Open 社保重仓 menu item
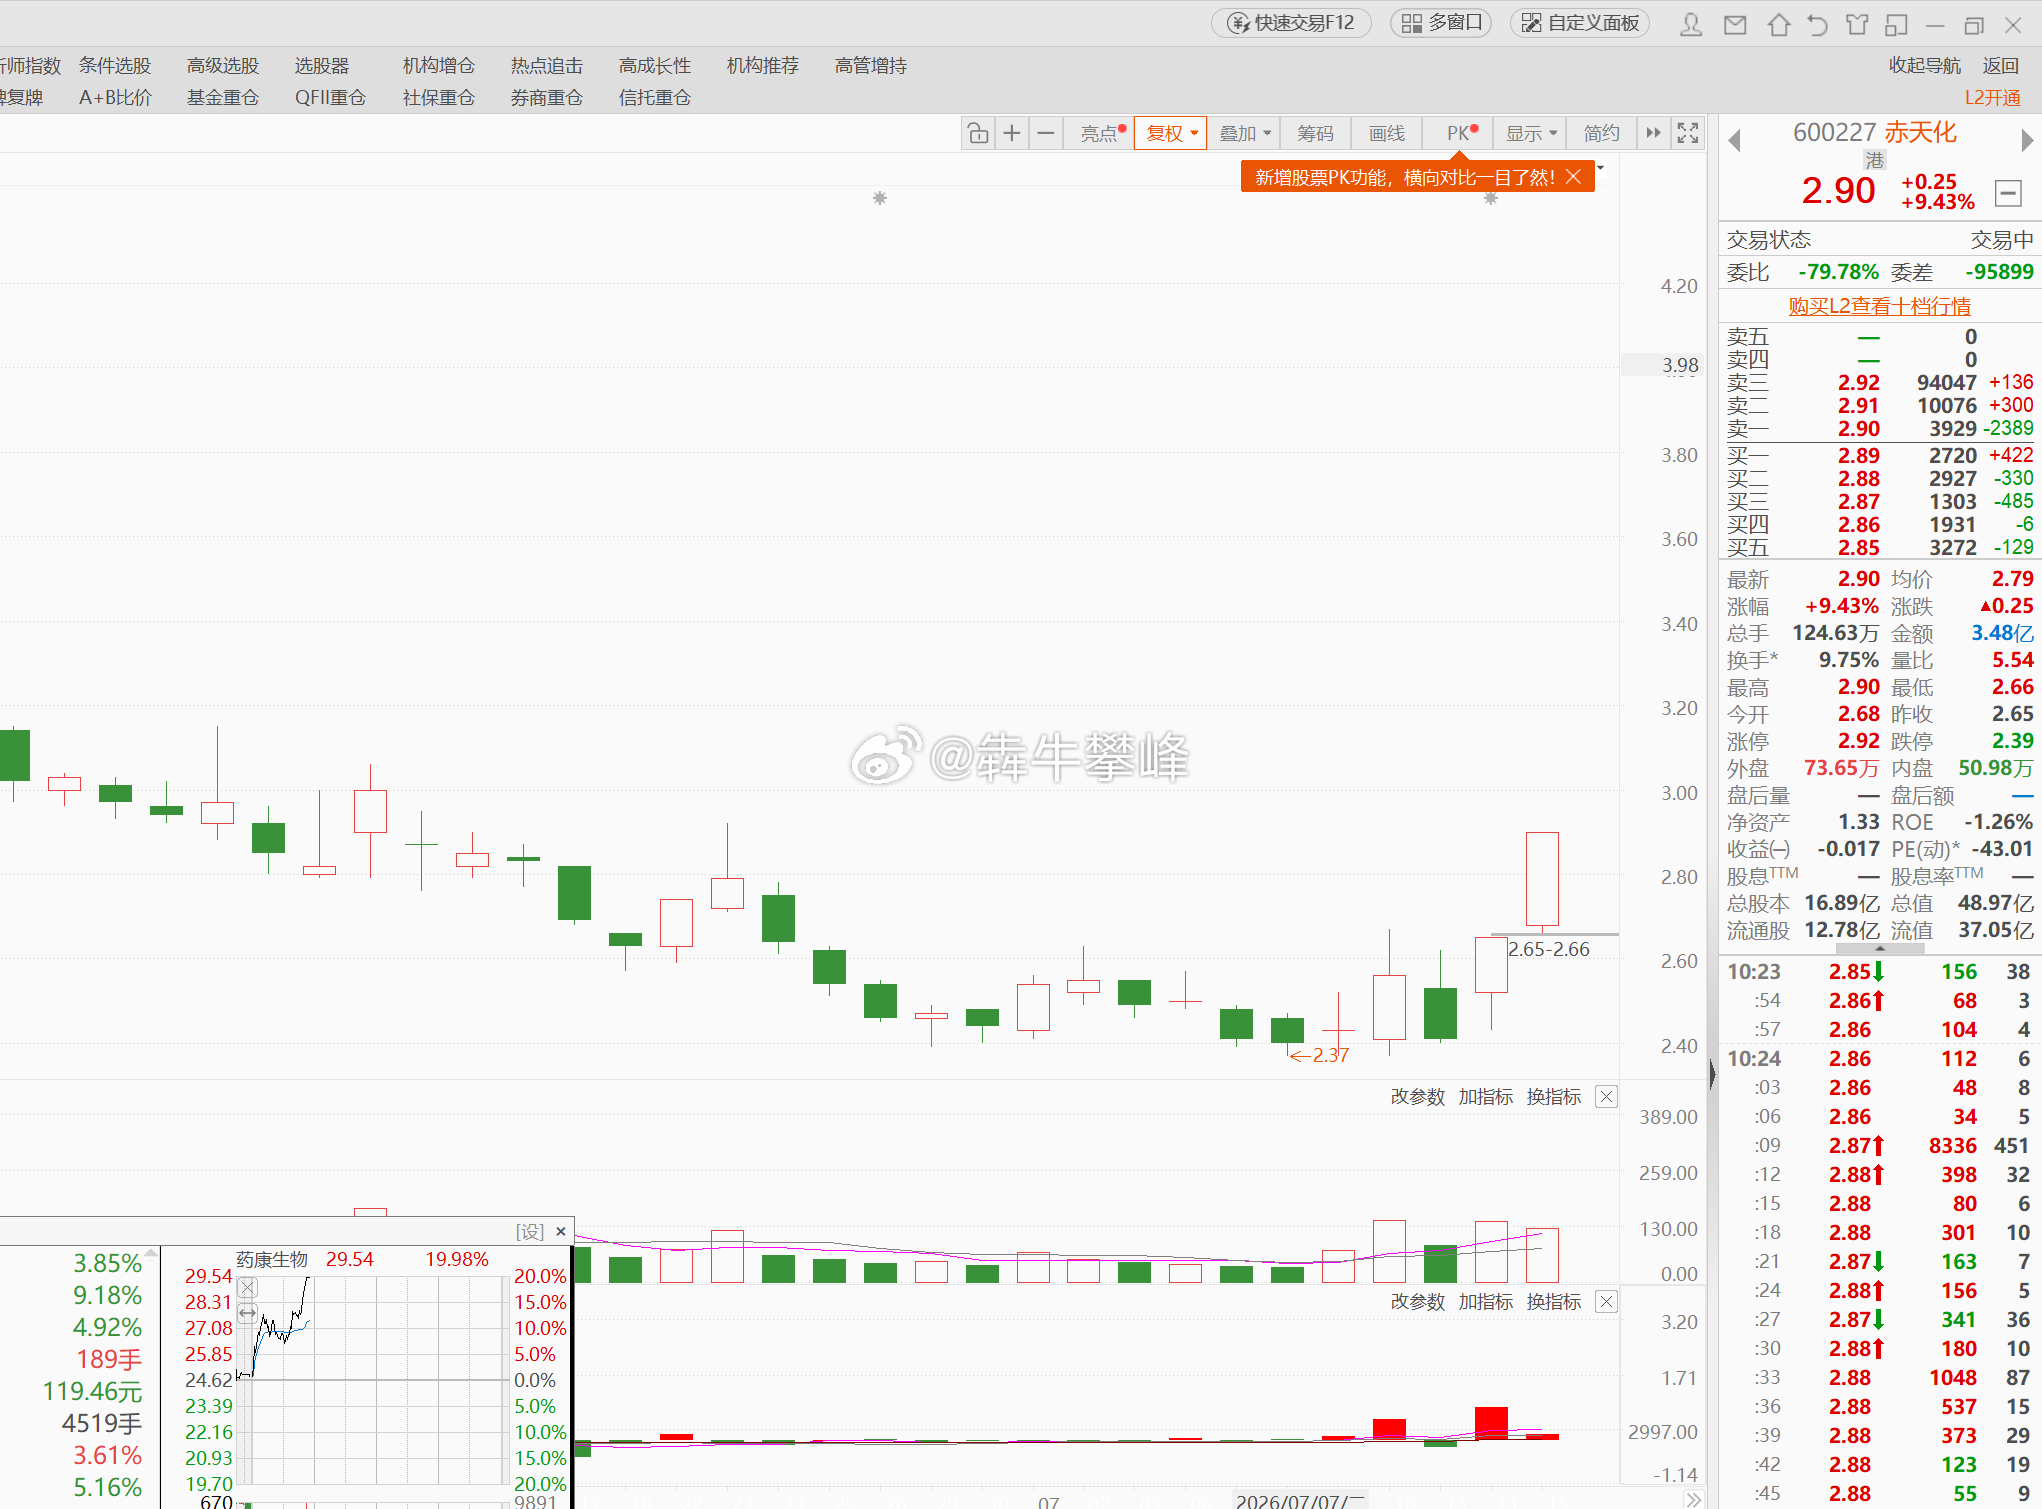This screenshot has height=1509, width=2042. 439,98
